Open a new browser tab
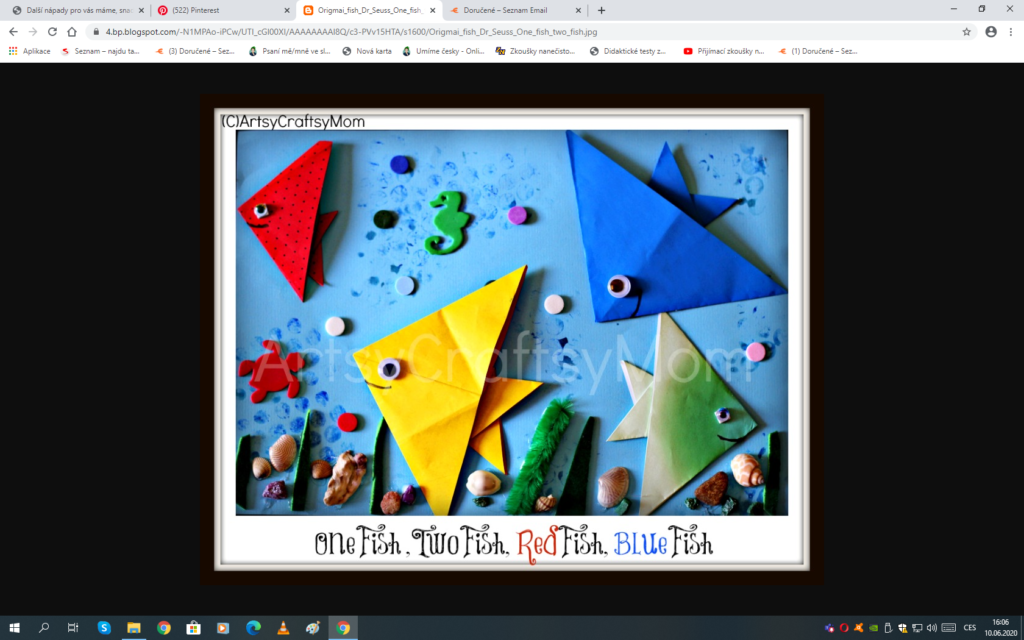The image size is (1024, 640). pyautogui.click(x=601, y=10)
